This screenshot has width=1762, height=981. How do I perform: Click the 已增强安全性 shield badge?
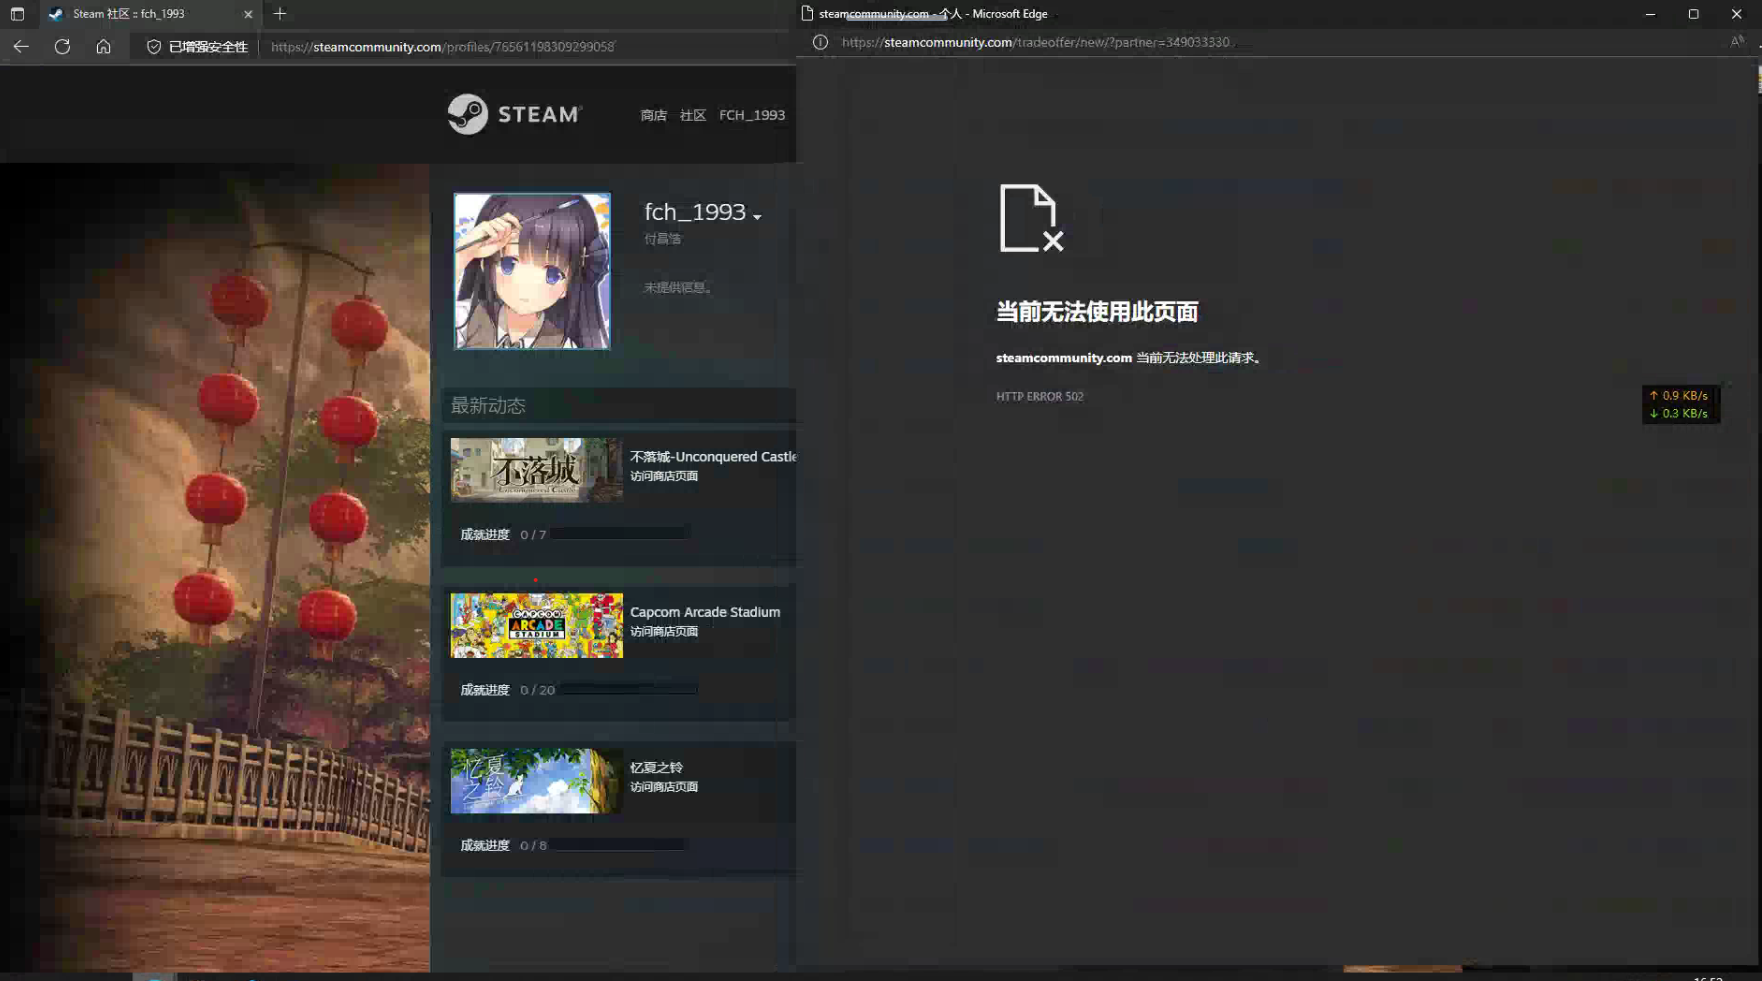coord(193,46)
